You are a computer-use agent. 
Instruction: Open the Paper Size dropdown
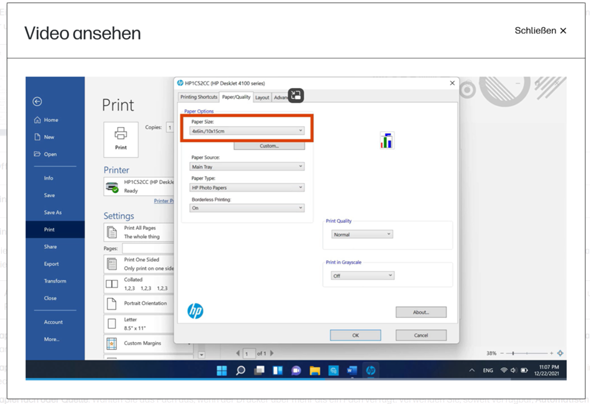[247, 131]
